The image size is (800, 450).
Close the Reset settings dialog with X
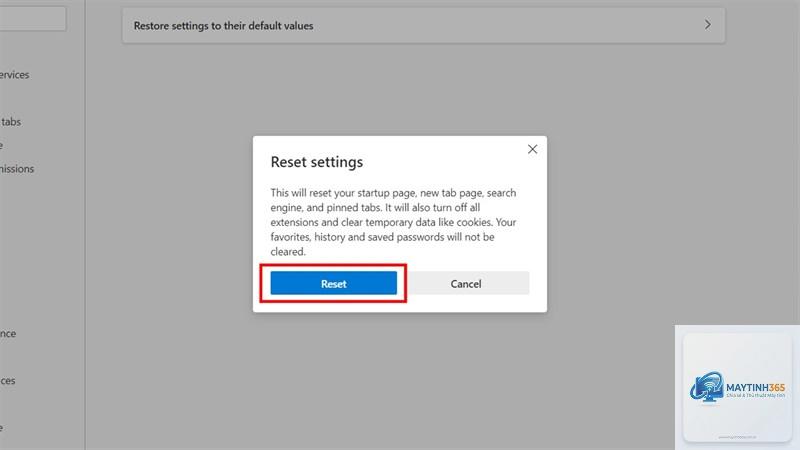532,149
